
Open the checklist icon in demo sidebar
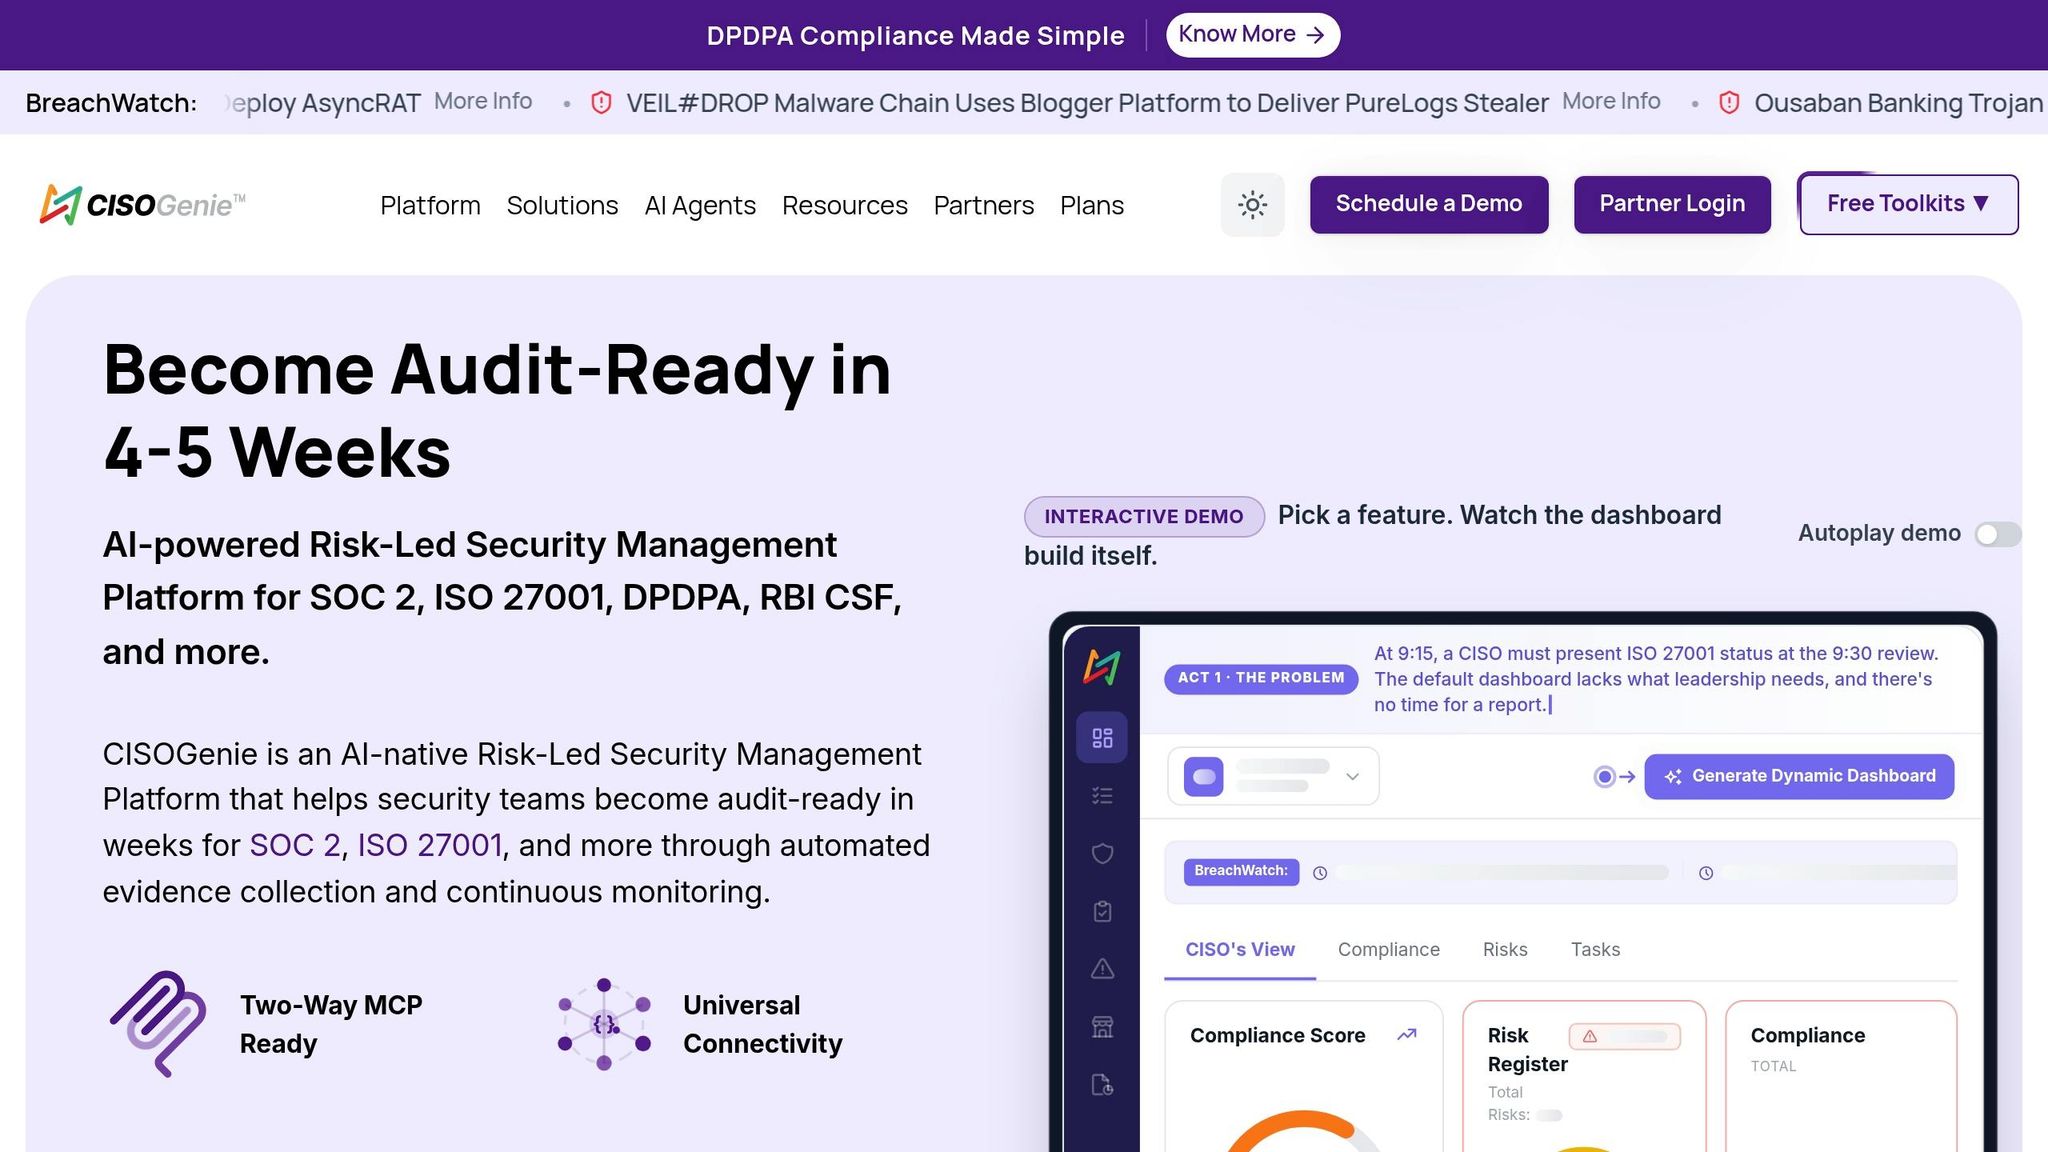[x=1102, y=796]
